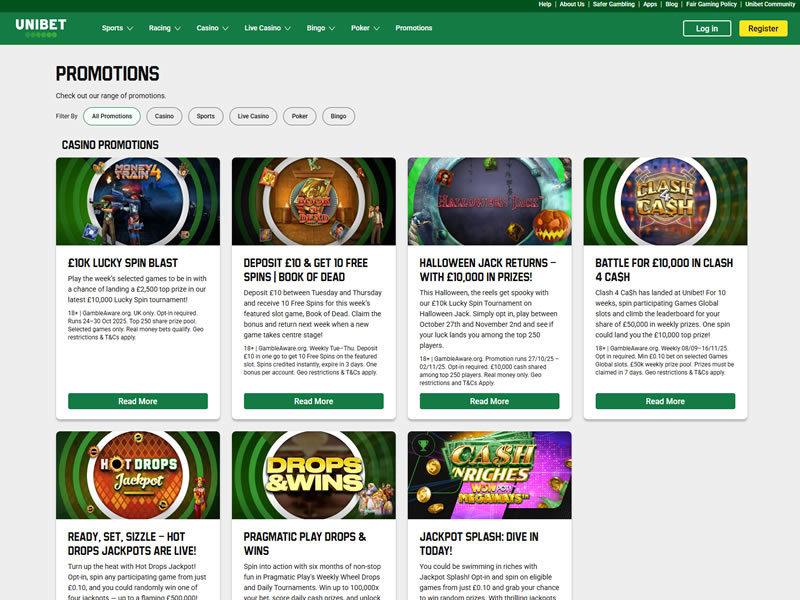Open the Cash 'N Riches banner
The image size is (800, 600).
[489, 475]
